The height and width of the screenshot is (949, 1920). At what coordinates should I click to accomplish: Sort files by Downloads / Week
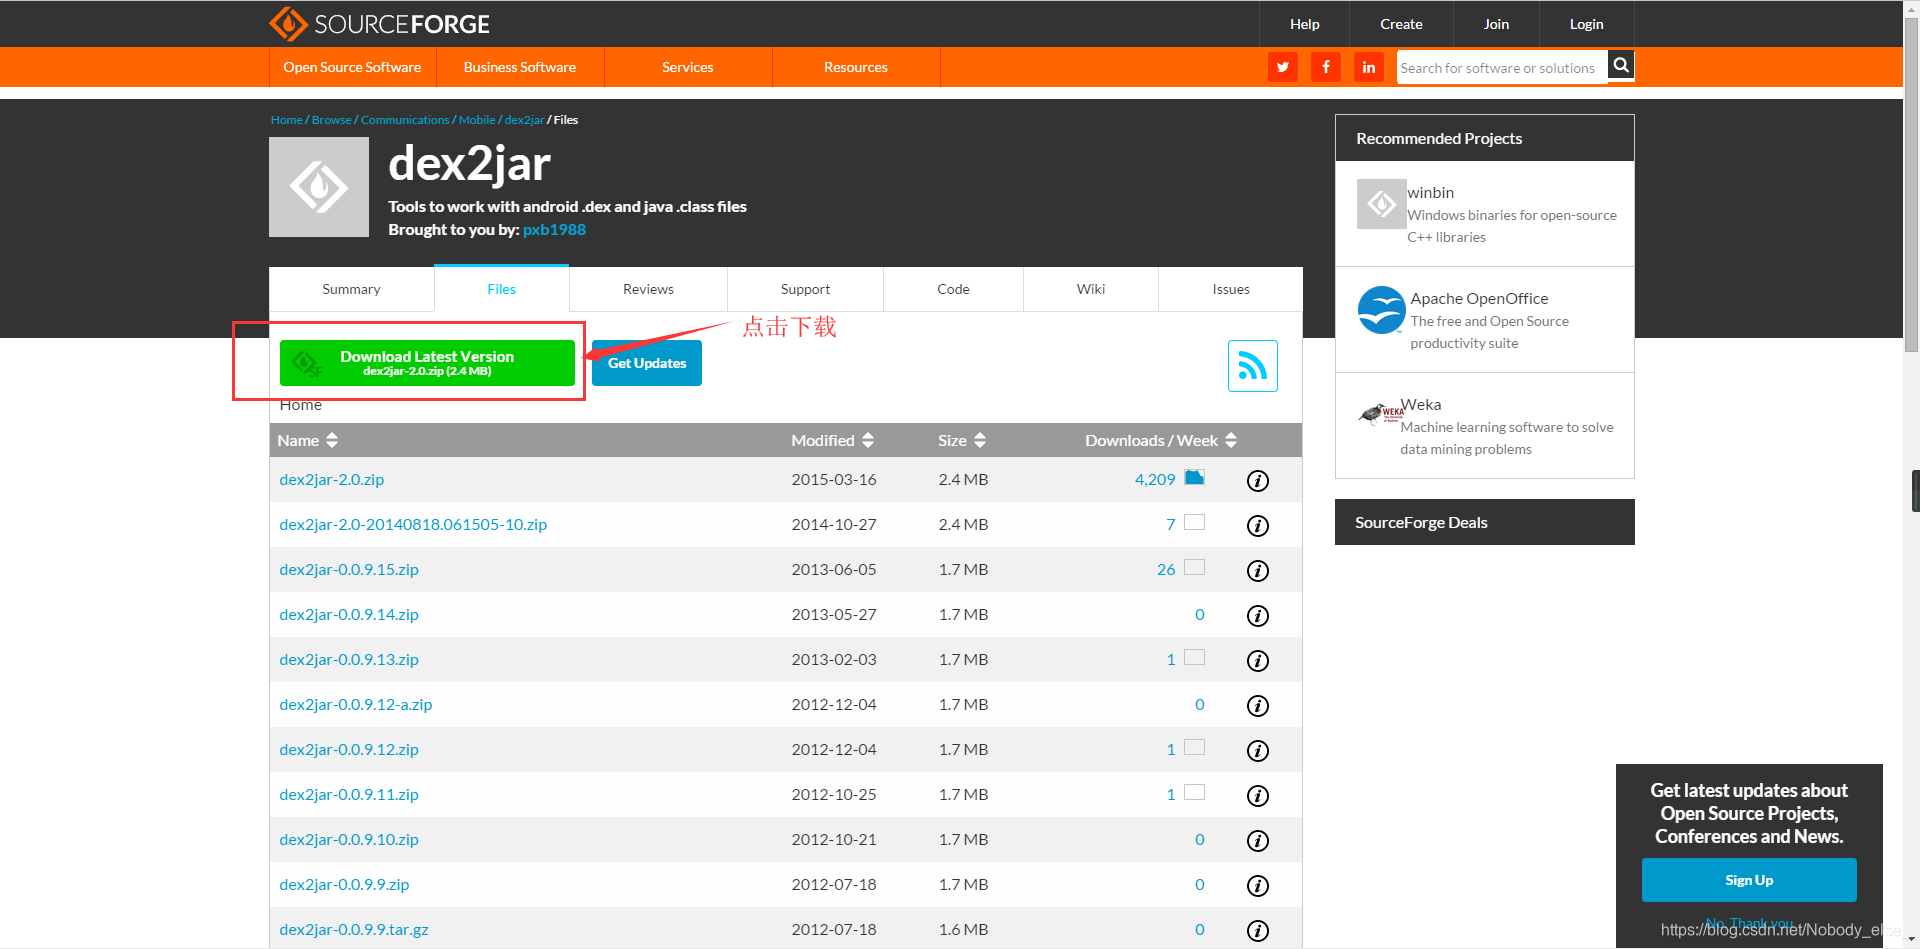(1161, 440)
